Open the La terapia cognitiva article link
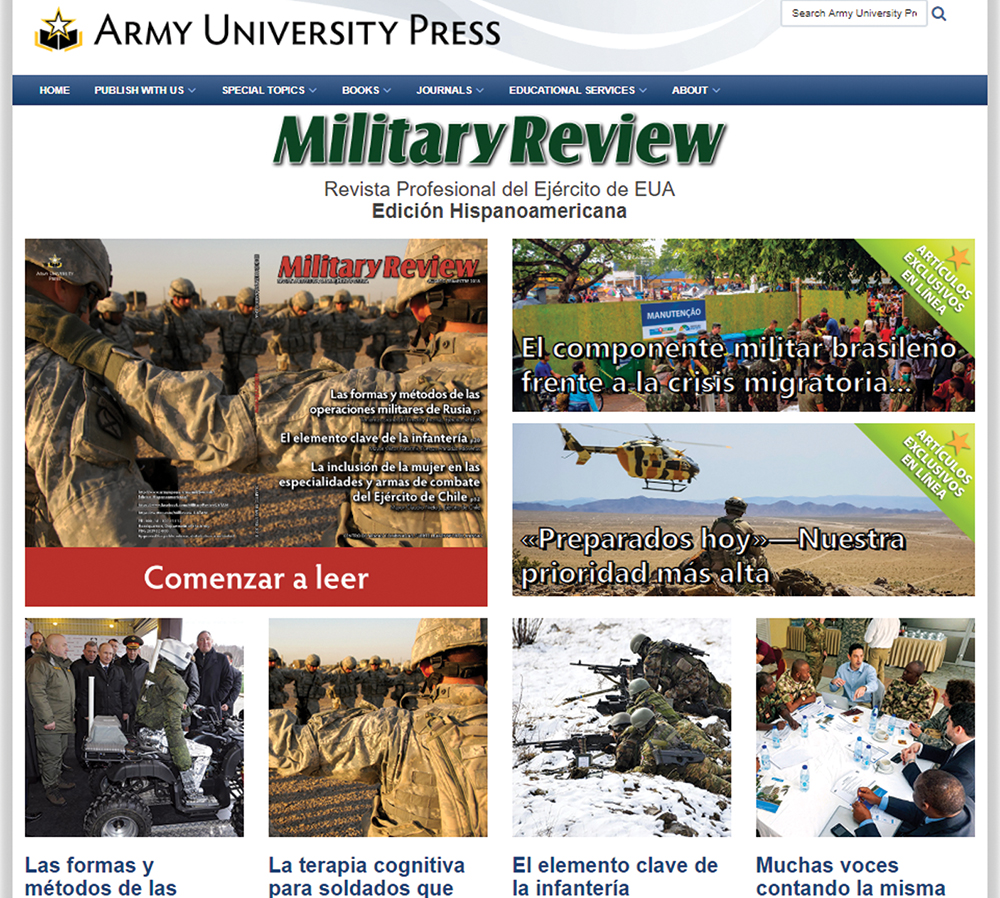The height and width of the screenshot is (898, 1000). (367, 876)
